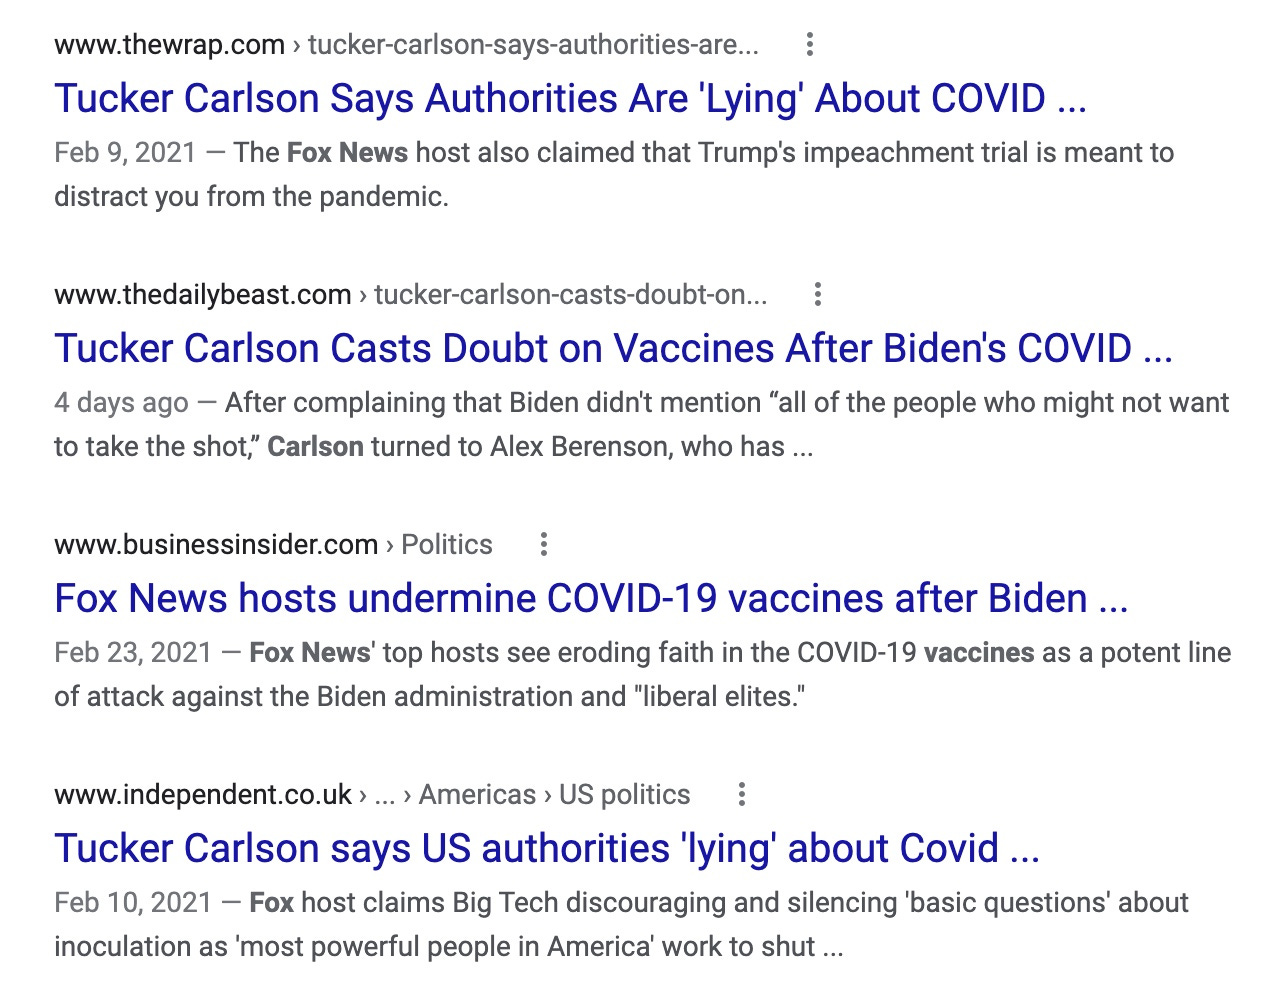
Task: Open the three-dot menu for independent.co.uk result
Action: (742, 794)
